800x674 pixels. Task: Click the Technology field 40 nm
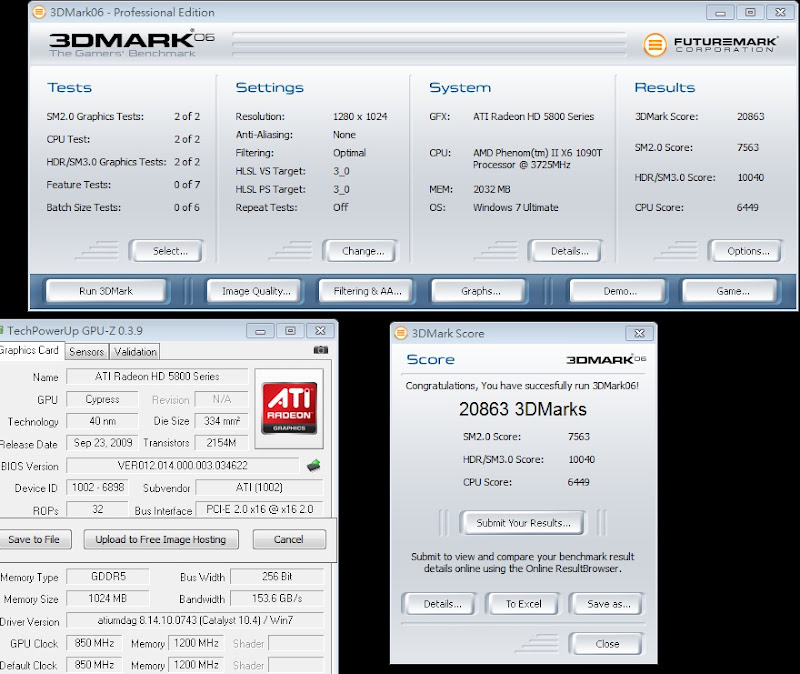tap(102, 421)
